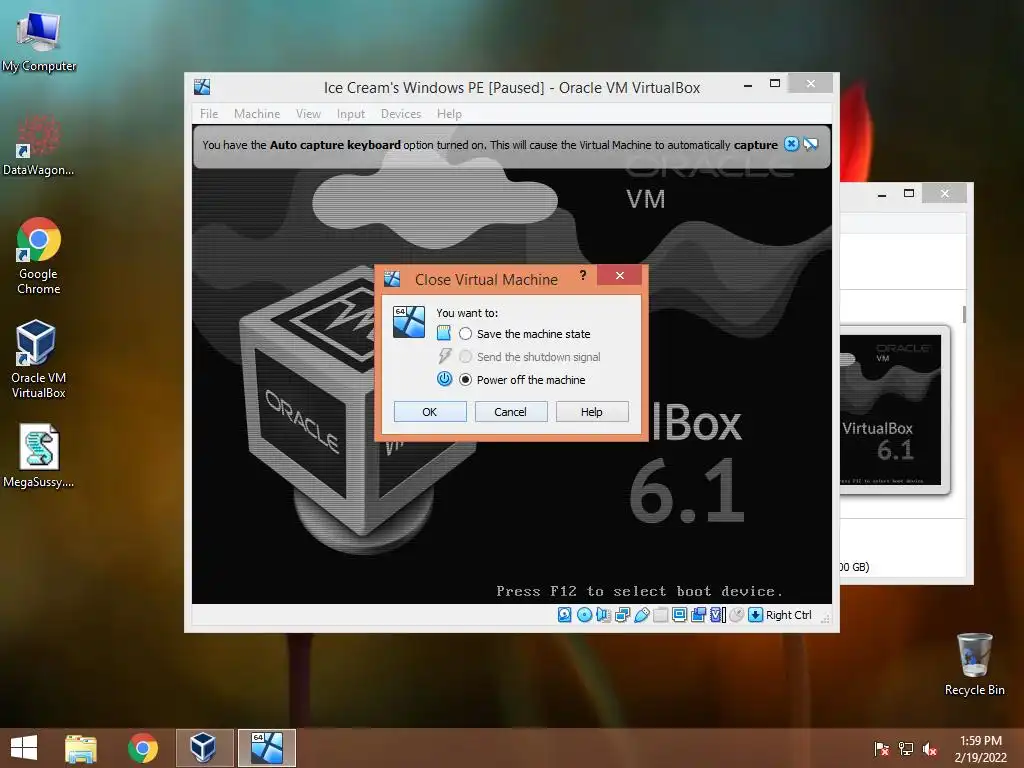Click the USB devices status icon
This screenshot has height=768, width=1024.
[x=641, y=615]
